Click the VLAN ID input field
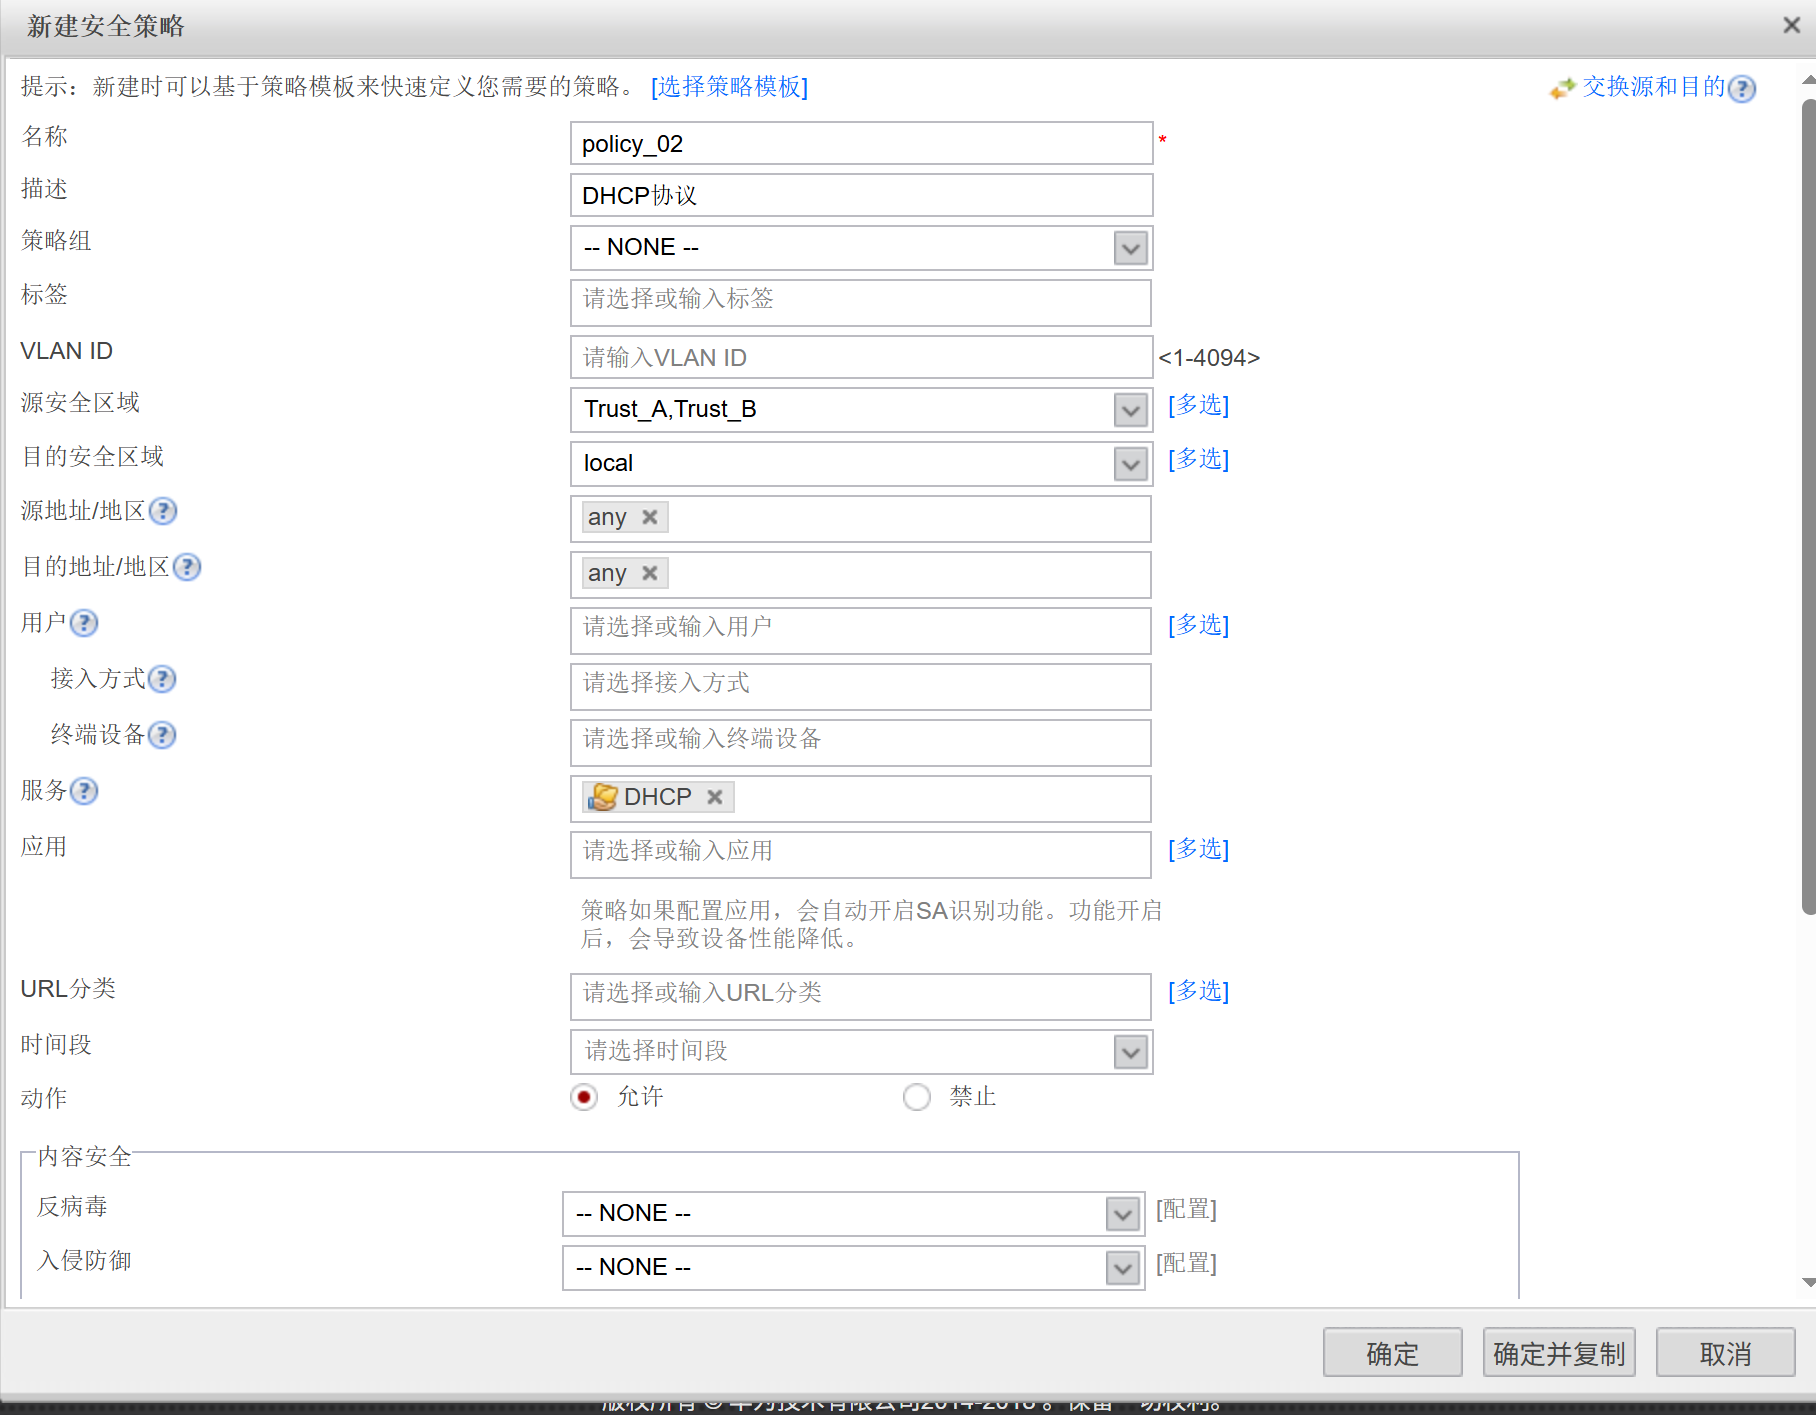 coord(862,357)
